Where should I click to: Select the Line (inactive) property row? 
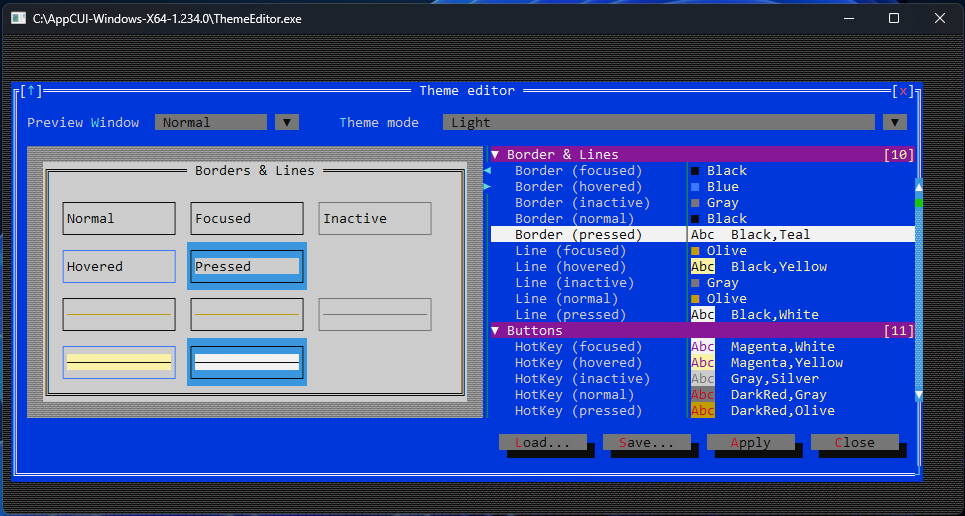pos(703,283)
